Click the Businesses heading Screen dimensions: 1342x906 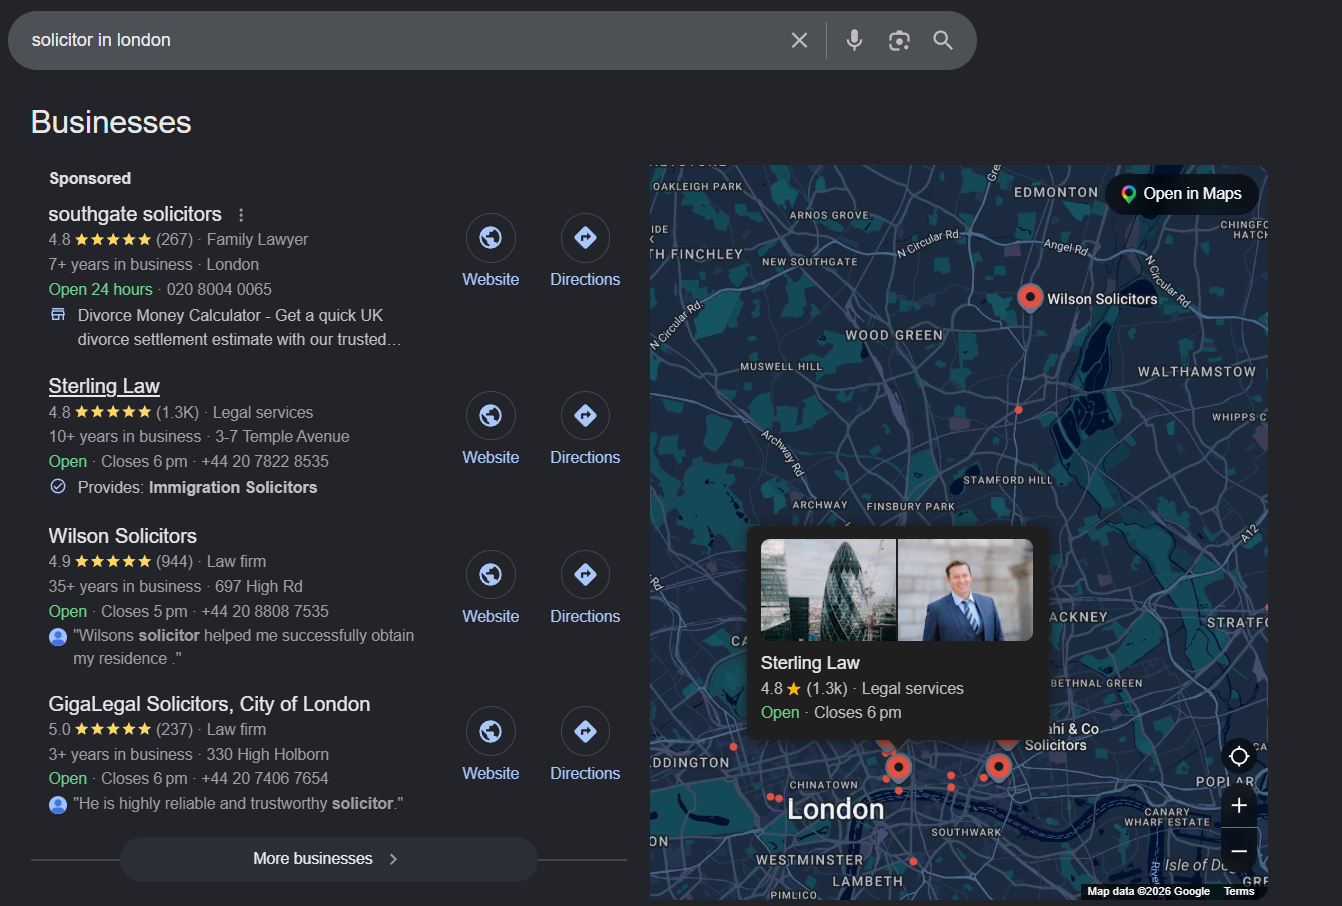[x=111, y=122]
